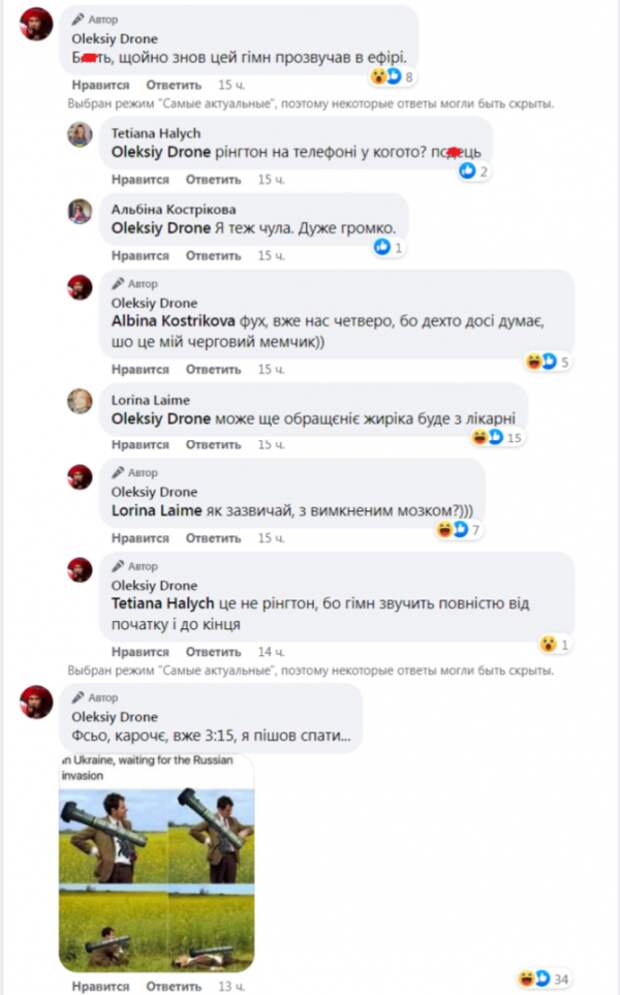Click Lorina Laime profile avatar

[x=80, y=401]
